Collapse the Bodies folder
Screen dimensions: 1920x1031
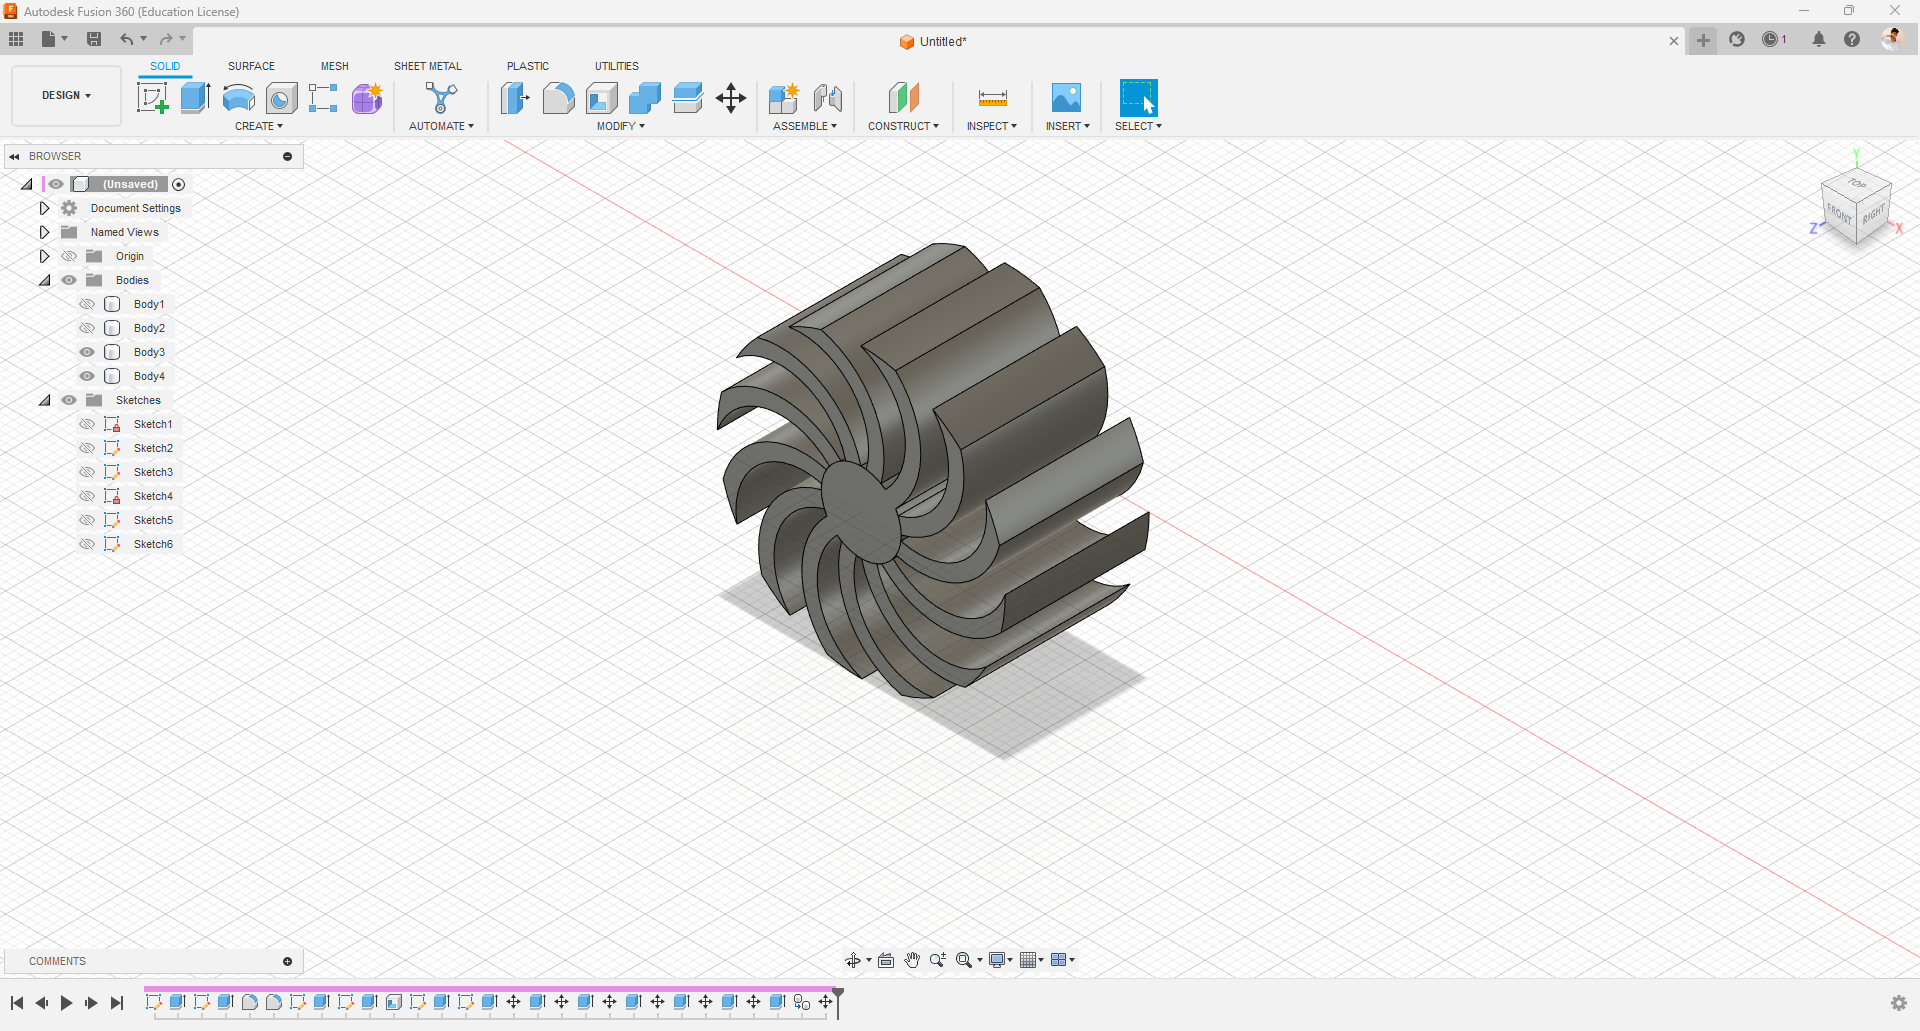tap(44, 280)
